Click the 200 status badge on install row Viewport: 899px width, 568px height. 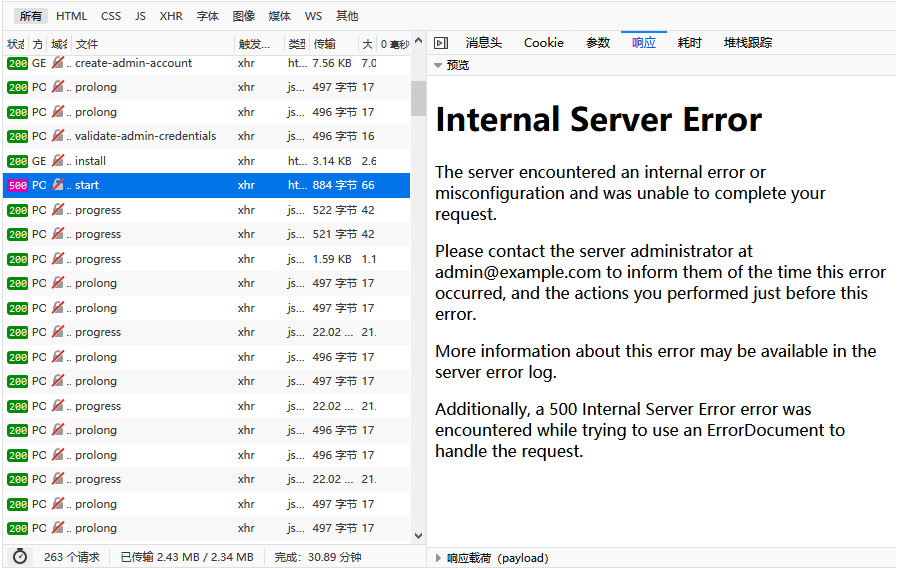17,161
